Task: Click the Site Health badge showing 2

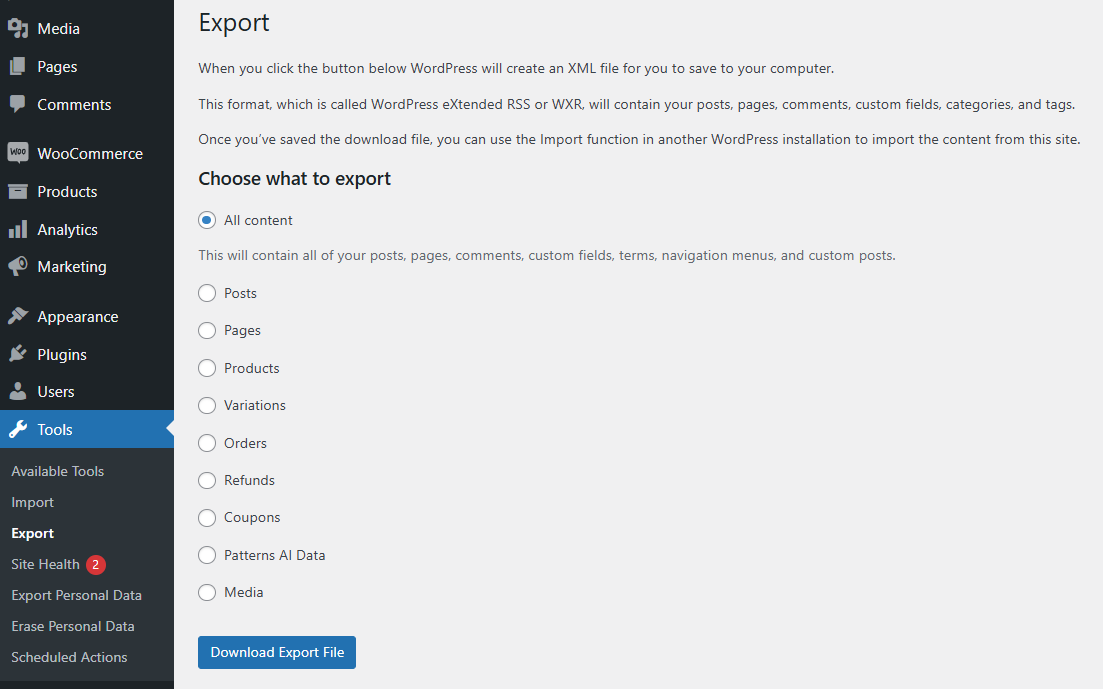Action: [x=96, y=564]
